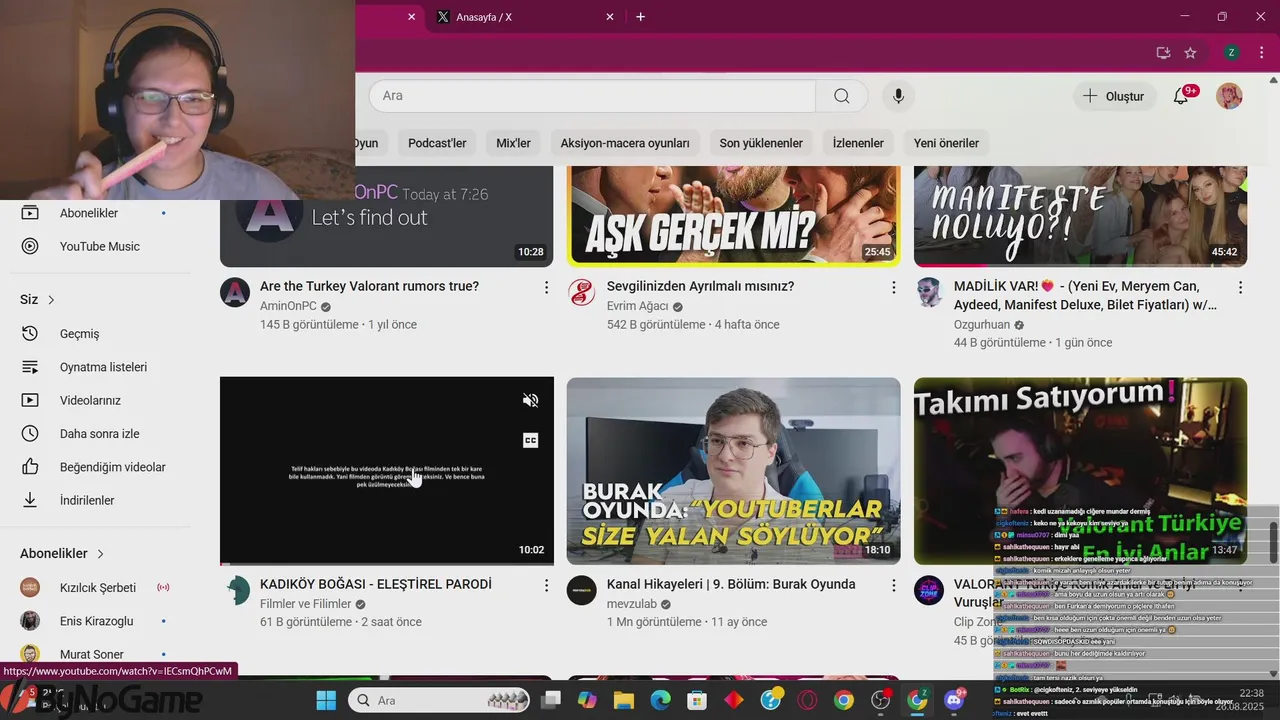Select the Aksiyon-macera oyunları chip
The image size is (1280, 720).
(625, 143)
